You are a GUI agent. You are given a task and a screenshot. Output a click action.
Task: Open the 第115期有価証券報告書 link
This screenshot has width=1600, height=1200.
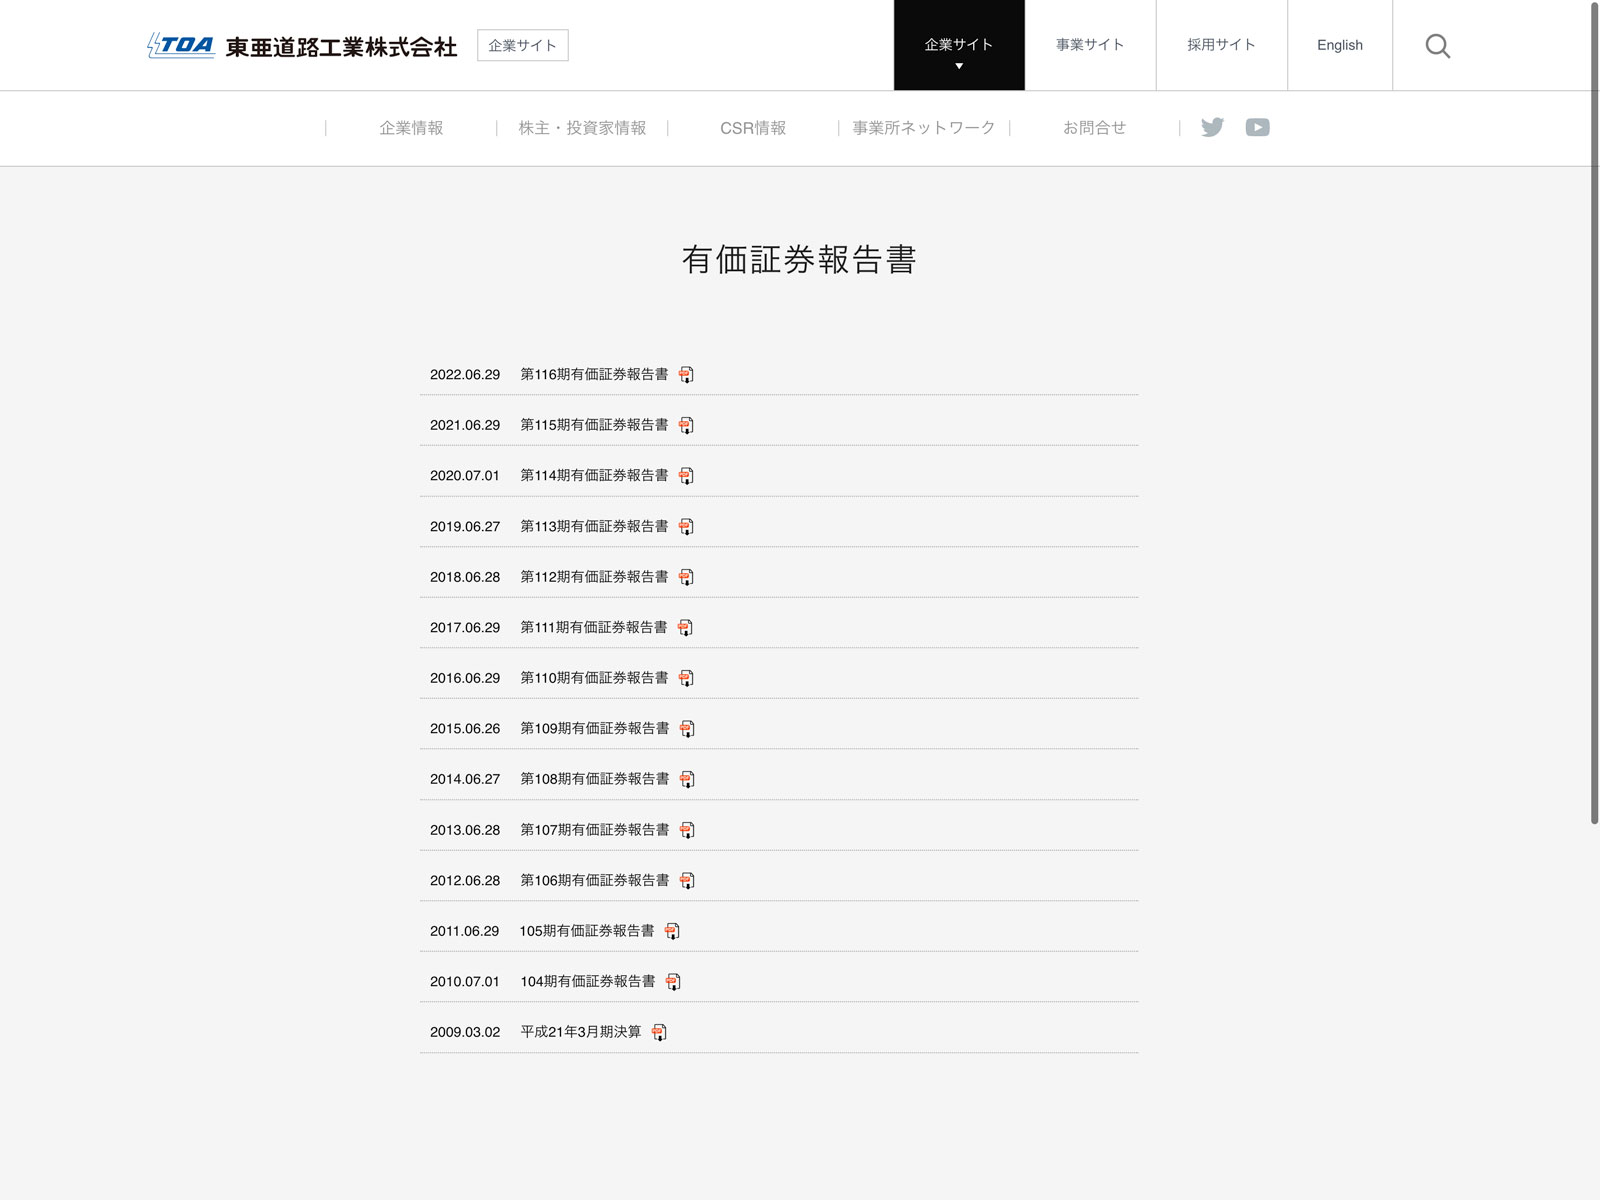pos(594,425)
